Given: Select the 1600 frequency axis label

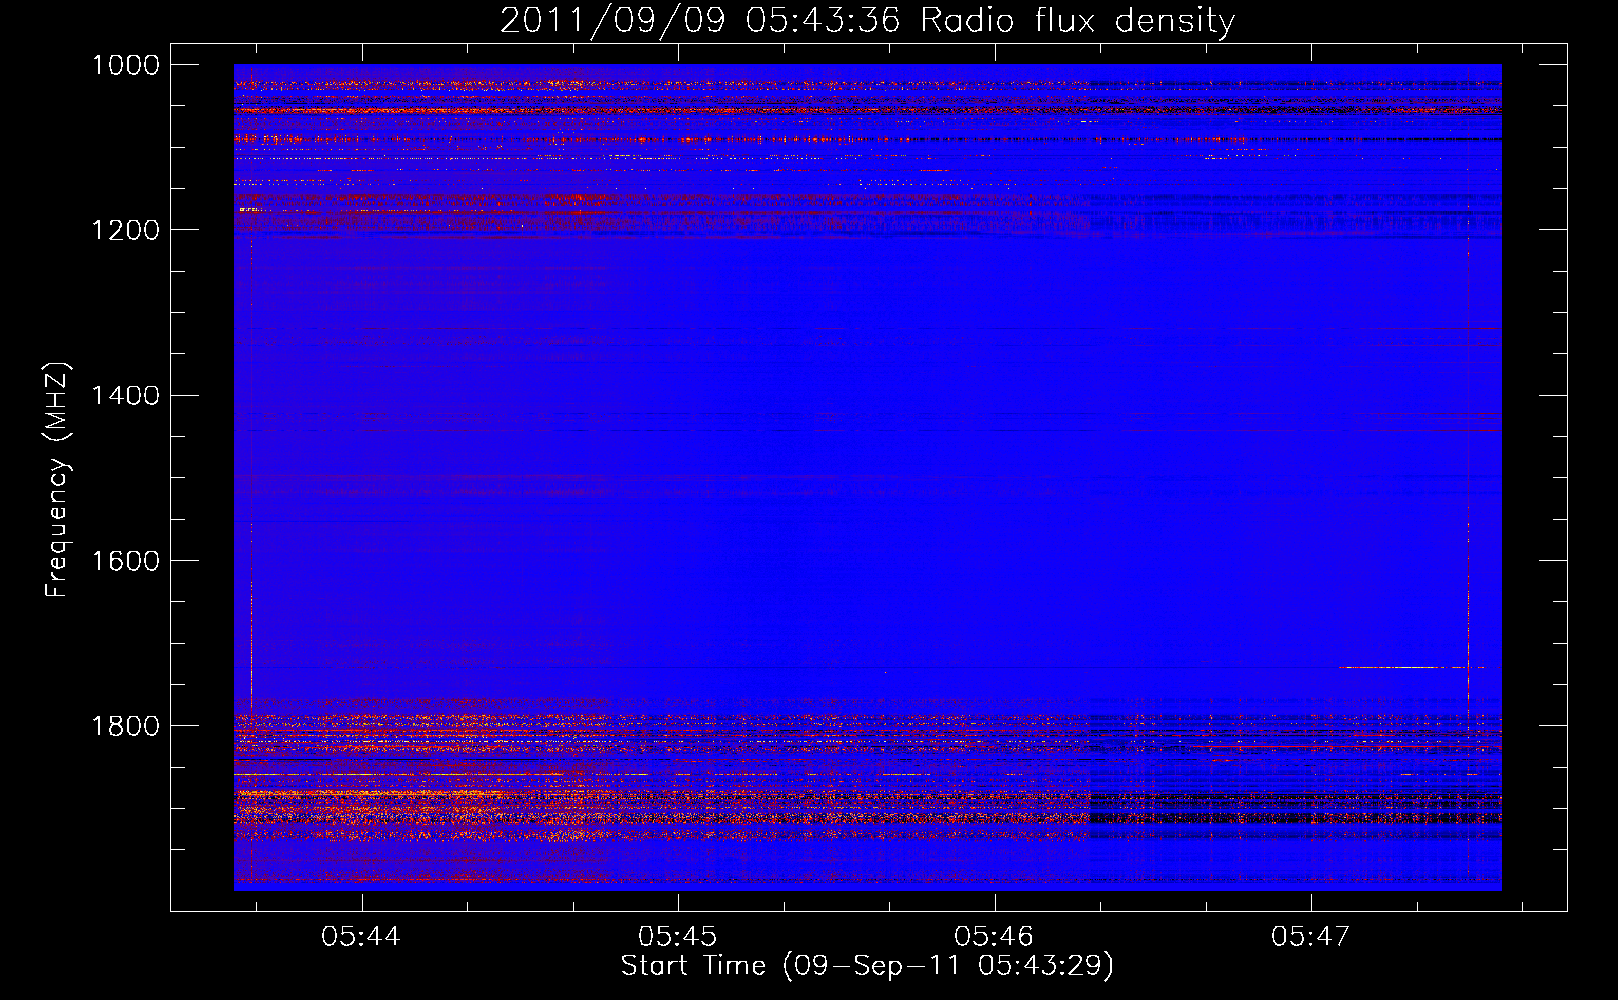Looking at the screenshot, I should click(125, 560).
